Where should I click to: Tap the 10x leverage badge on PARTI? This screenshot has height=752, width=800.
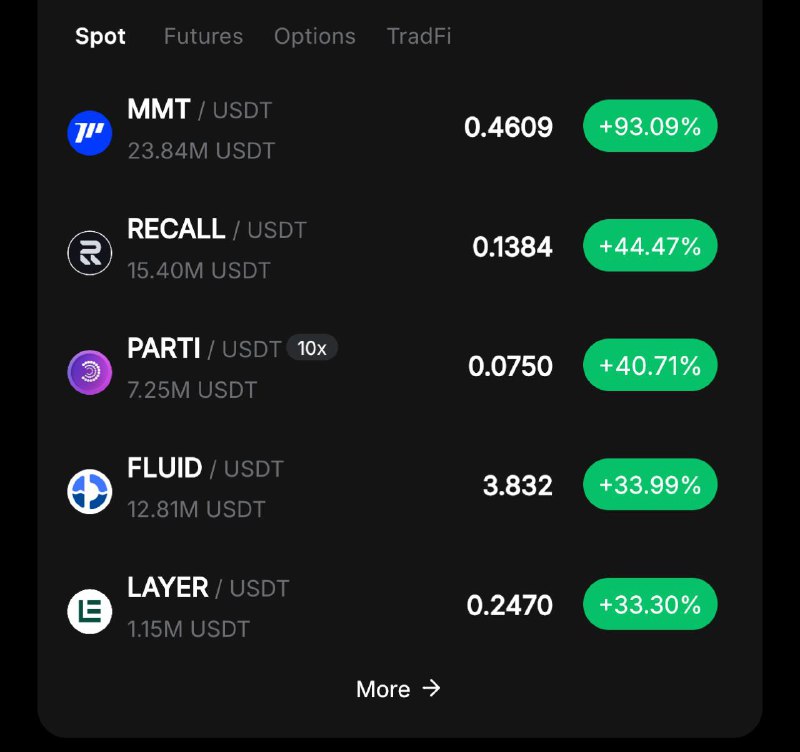coord(312,348)
